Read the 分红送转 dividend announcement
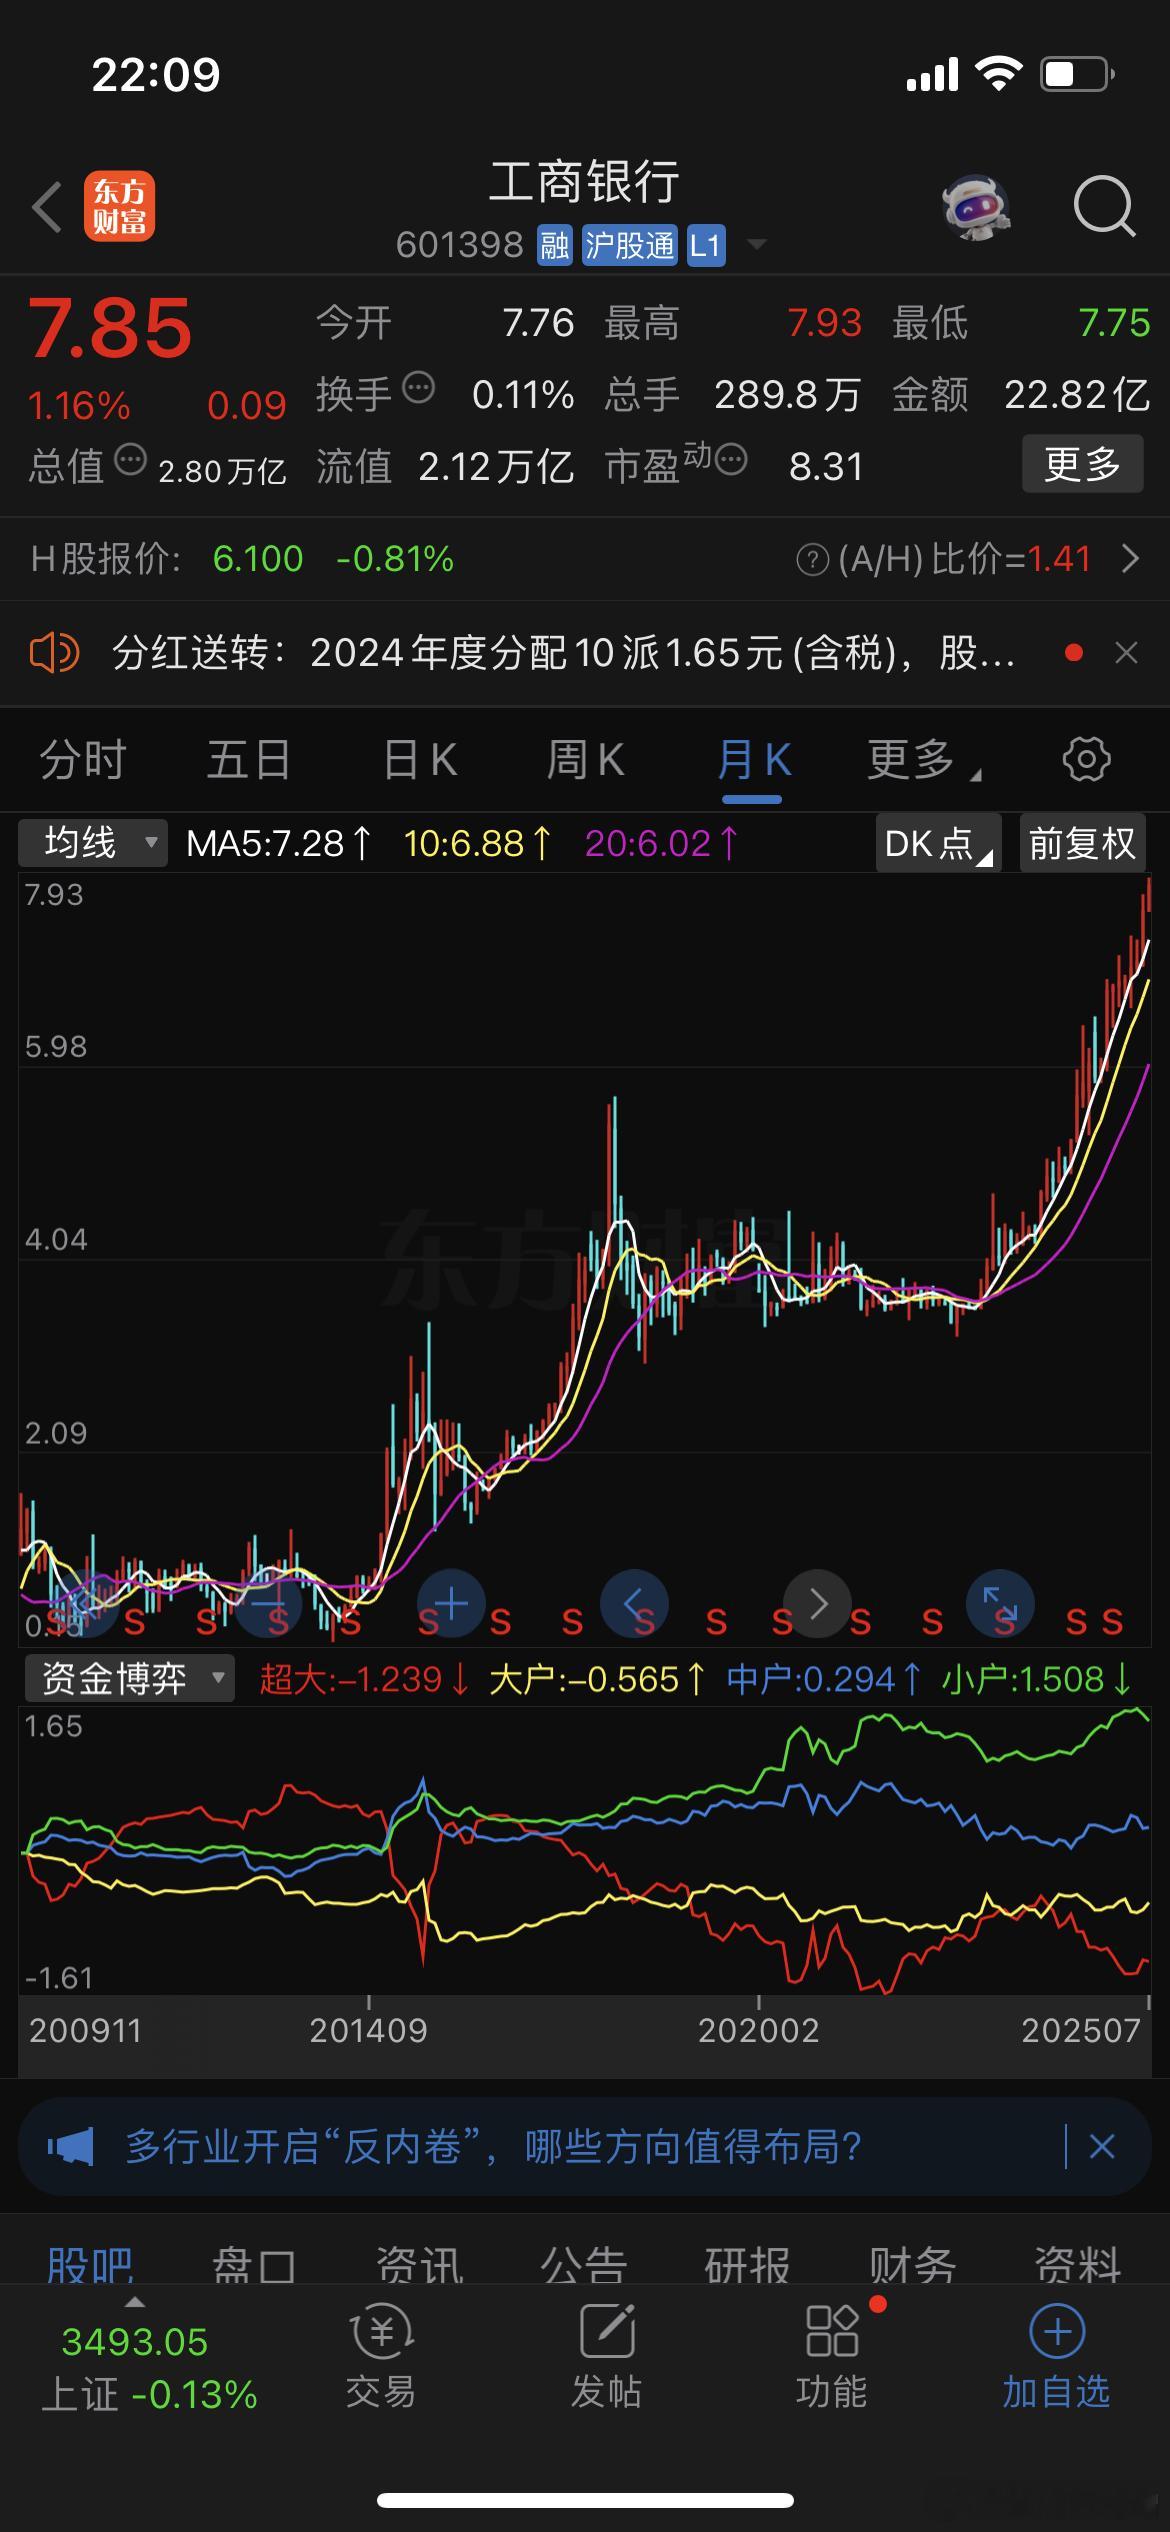The width and height of the screenshot is (1170, 2532). 565,654
